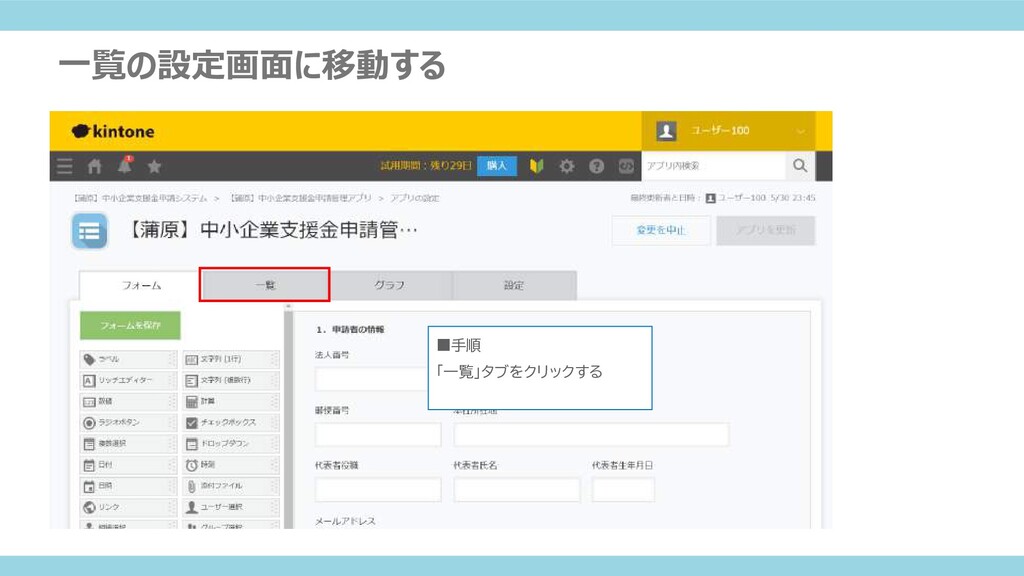Select the リンク field in the palette
This screenshot has width=1024, height=576.
tap(128, 507)
